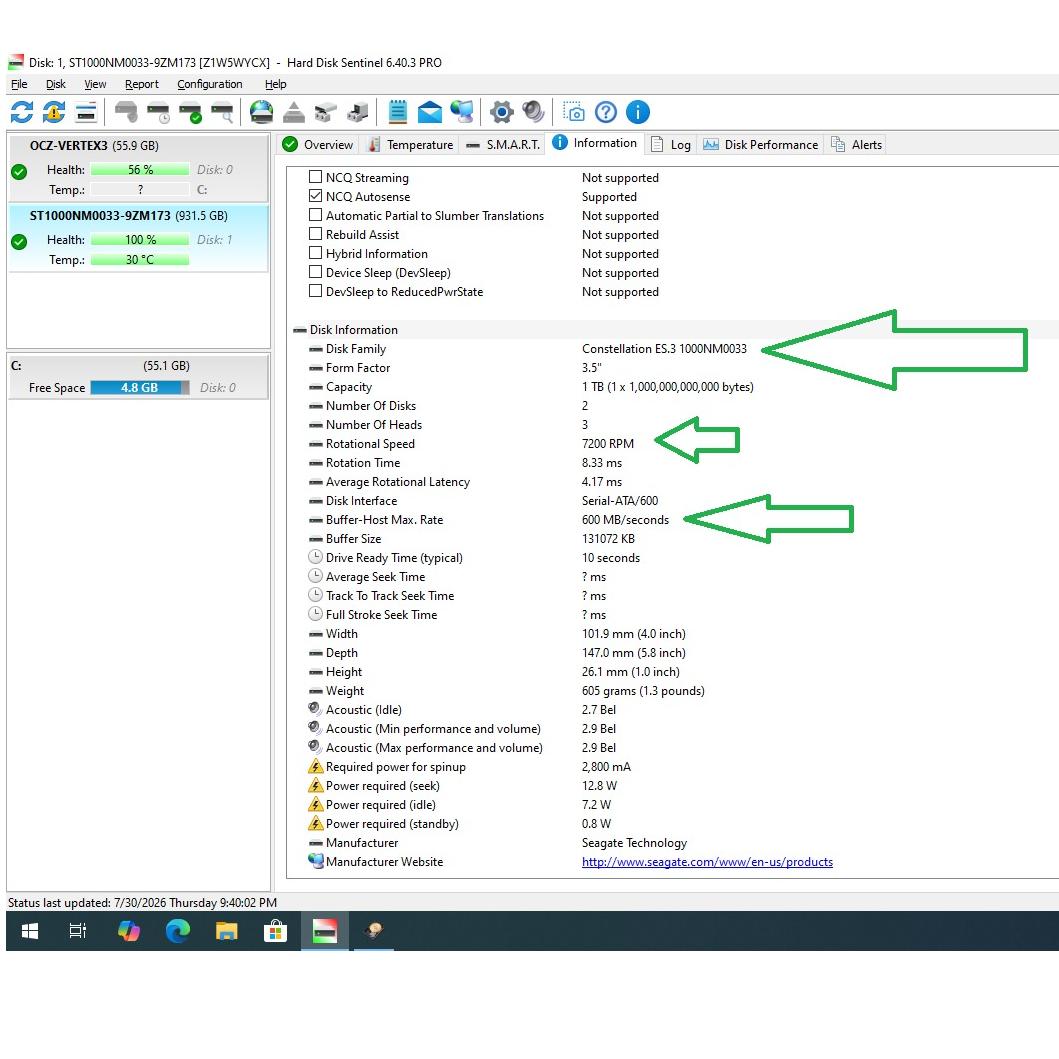Switch to the Alerts tab

tap(856, 145)
